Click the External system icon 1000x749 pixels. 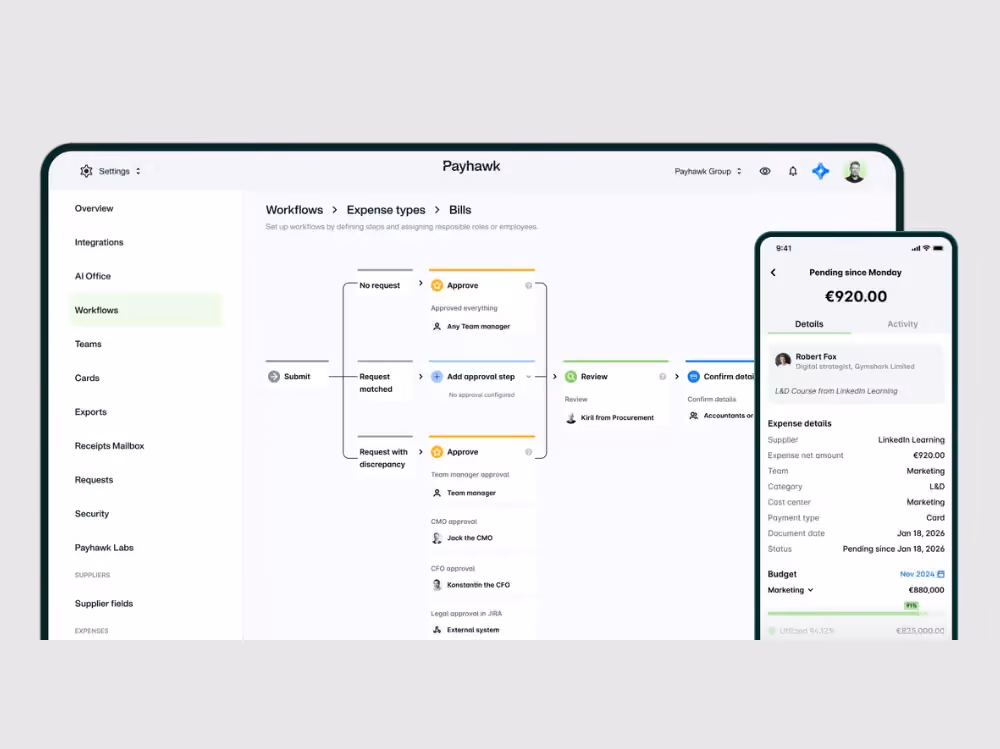point(437,630)
